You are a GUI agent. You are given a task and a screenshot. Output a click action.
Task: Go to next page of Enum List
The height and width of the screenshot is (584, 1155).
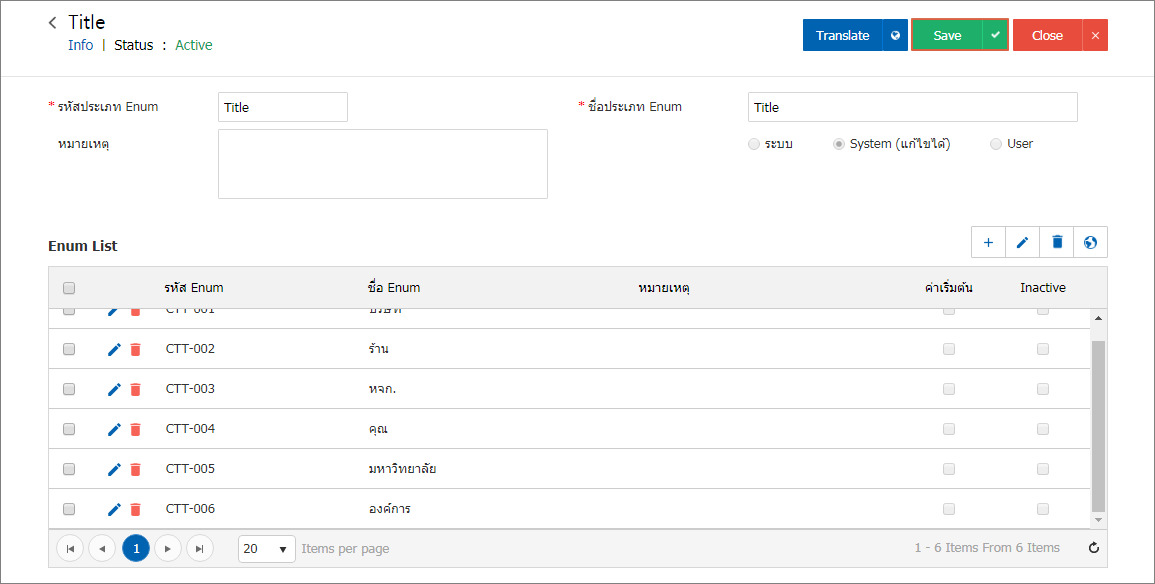click(168, 549)
